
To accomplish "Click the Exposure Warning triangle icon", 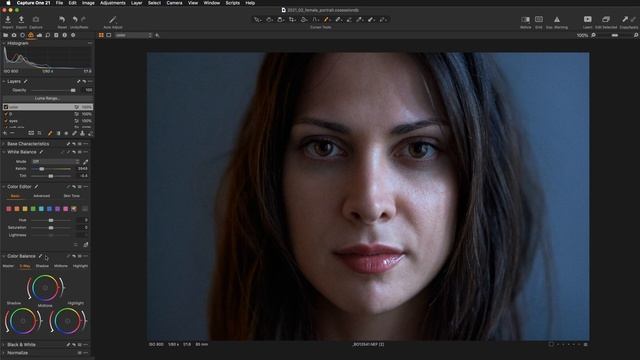I will (x=557, y=20).
